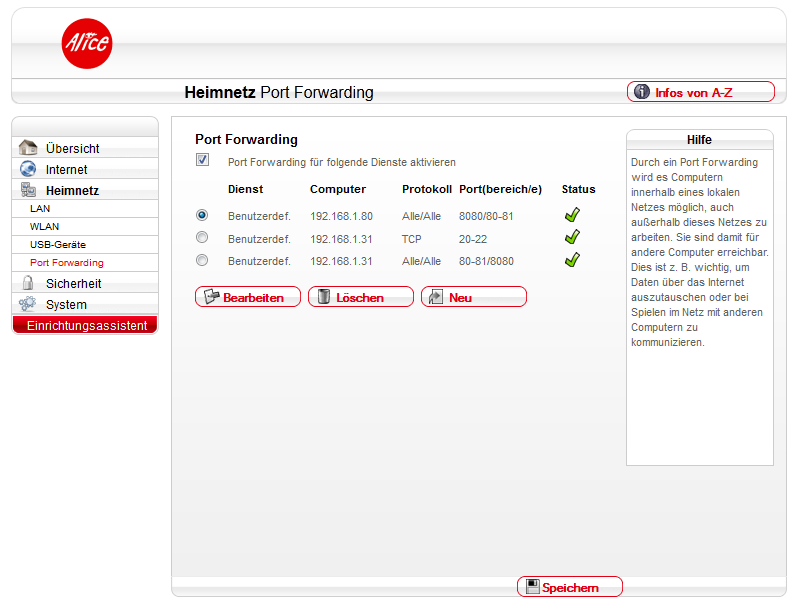The image size is (796, 611).
Task: Click the floppy disk icon on Speichern
Action: coord(533,587)
